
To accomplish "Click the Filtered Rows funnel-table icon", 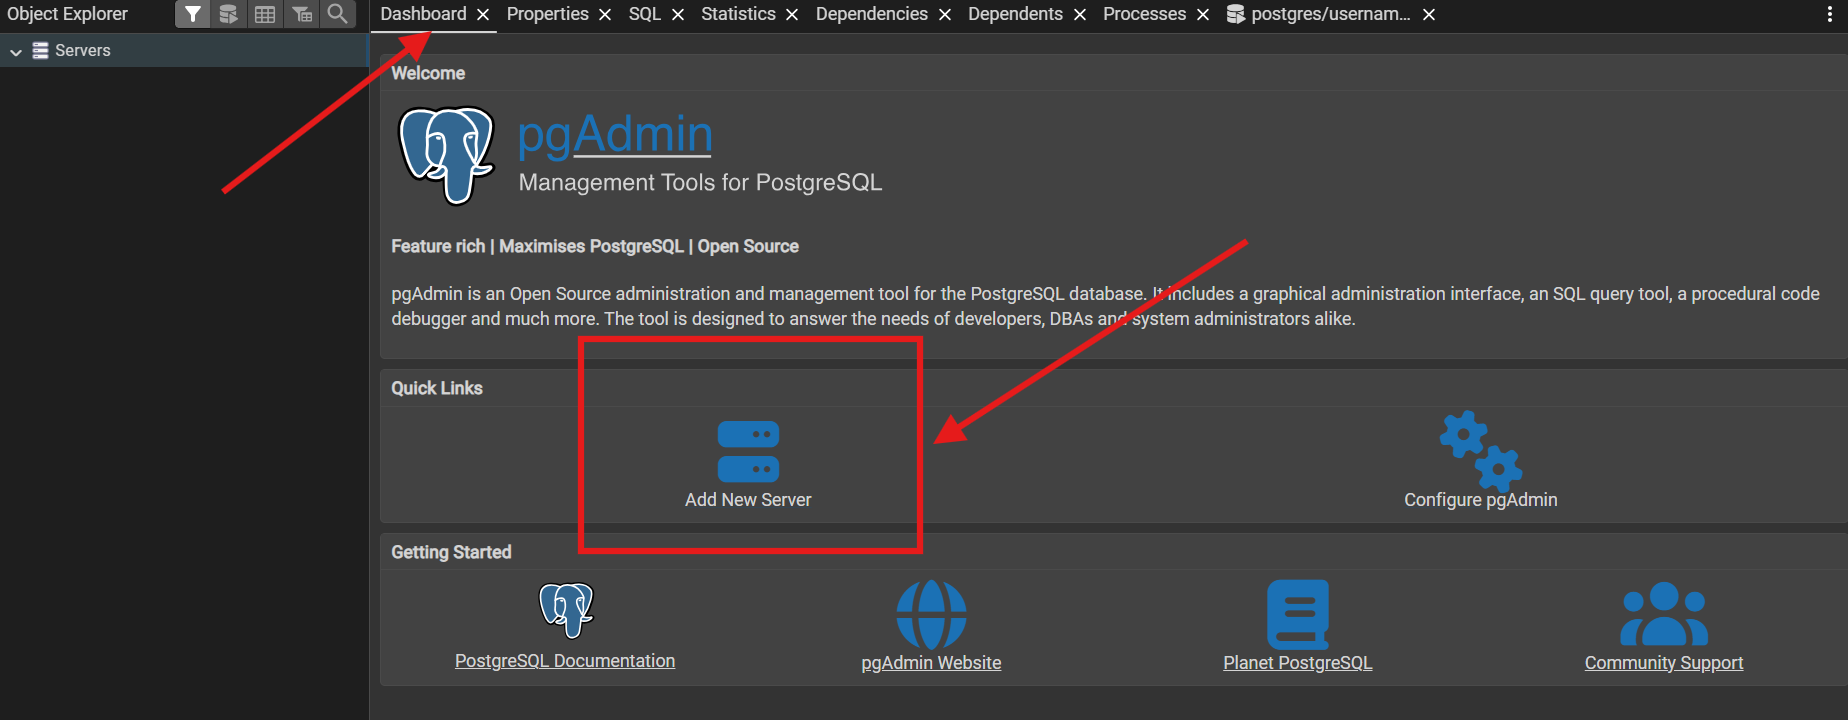I will (x=302, y=14).
